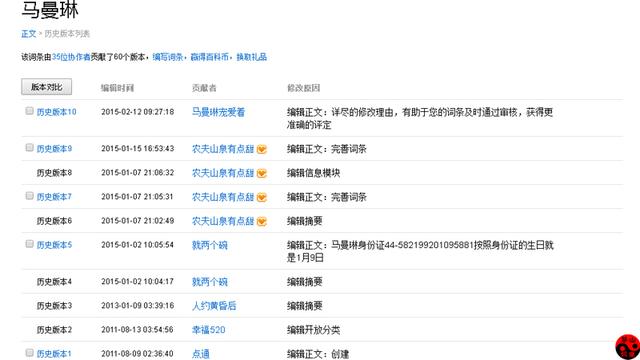
Task: Open the 历史版本9 link
Action: pos(54,149)
